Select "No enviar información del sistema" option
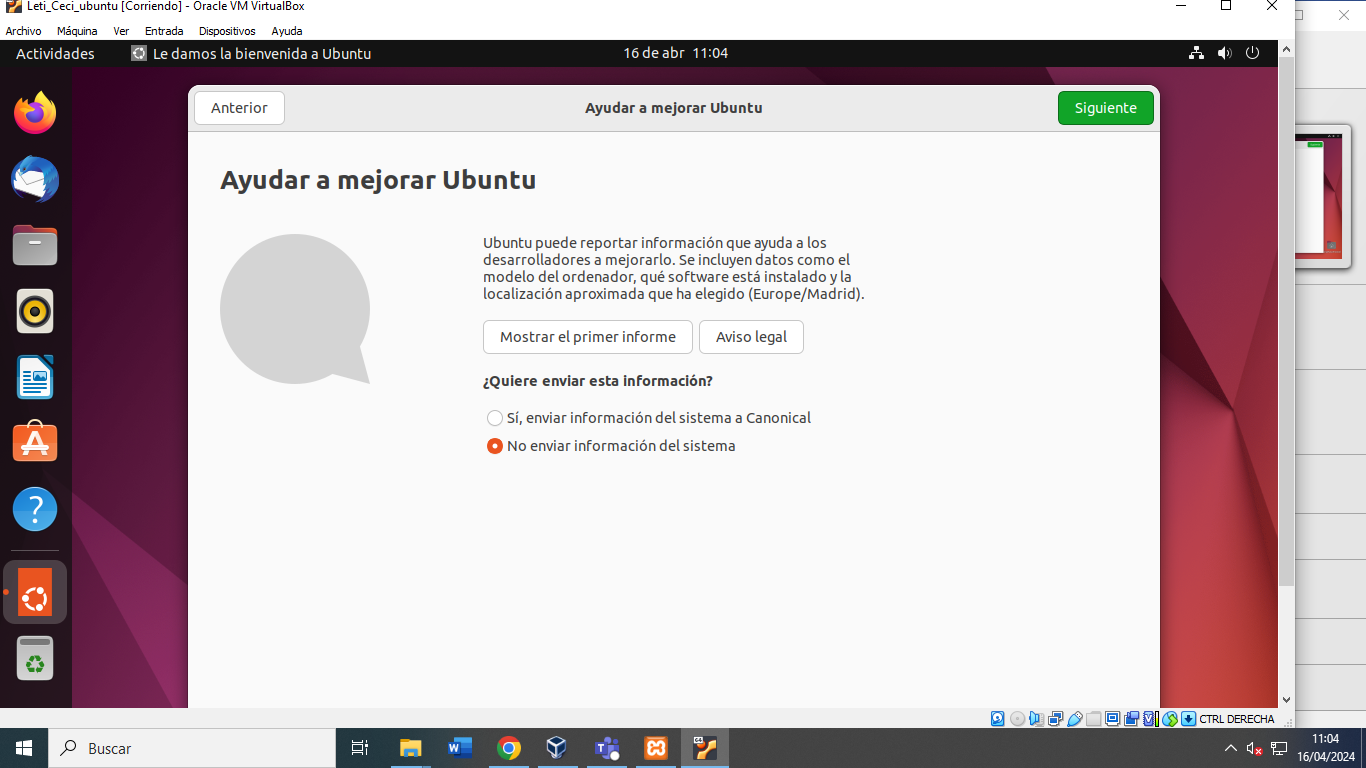The image size is (1366, 768). [x=495, y=446]
